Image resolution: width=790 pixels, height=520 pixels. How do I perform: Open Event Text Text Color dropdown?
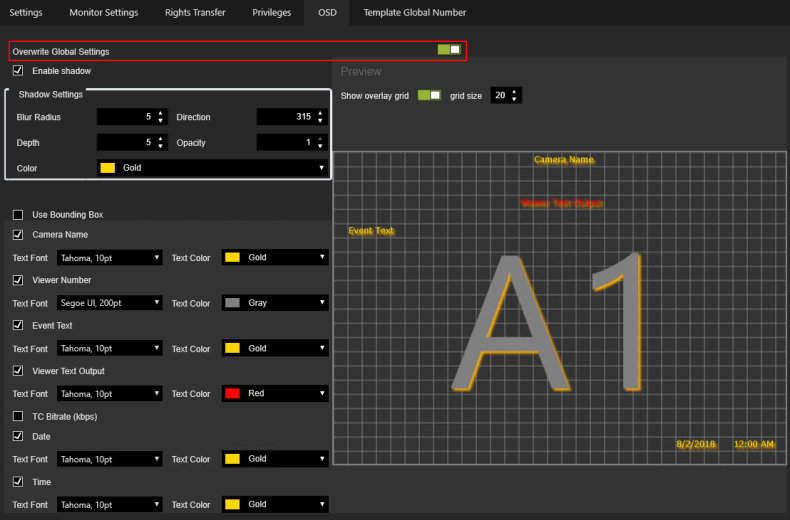[x=275, y=348]
